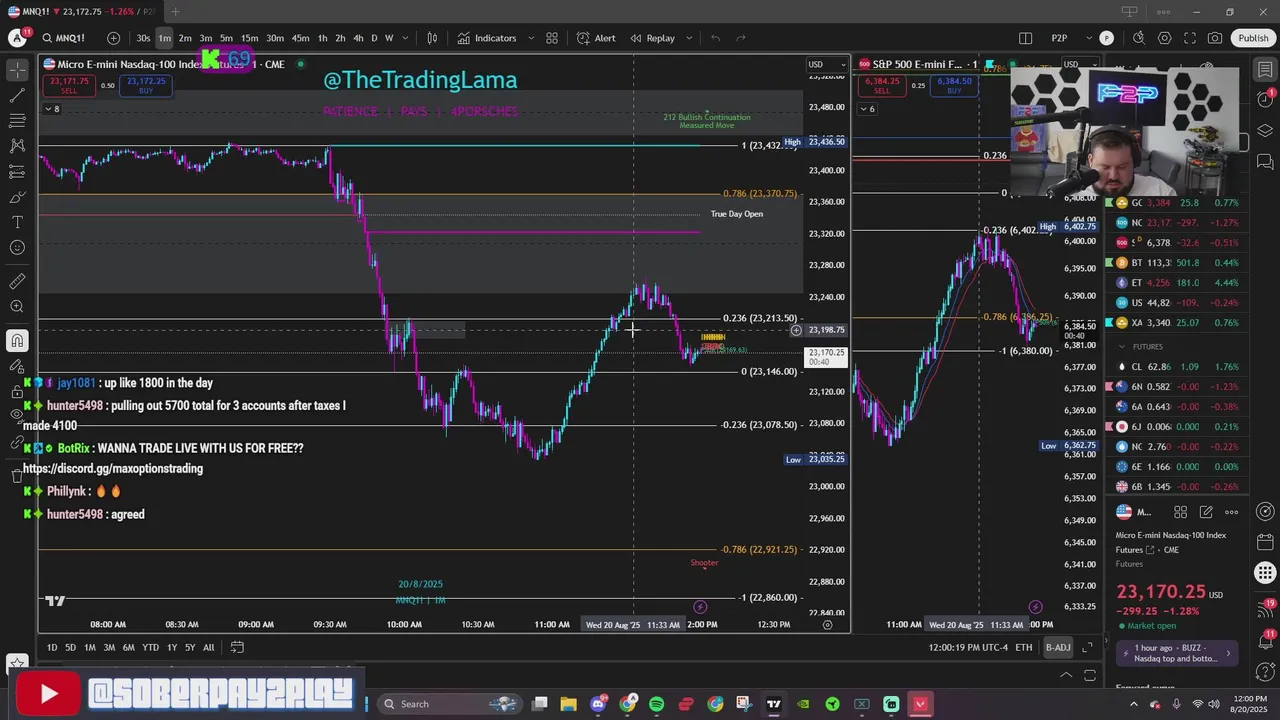
Task: Select the ruler measure tool
Action: pyautogui.click(x=17, y=282)
